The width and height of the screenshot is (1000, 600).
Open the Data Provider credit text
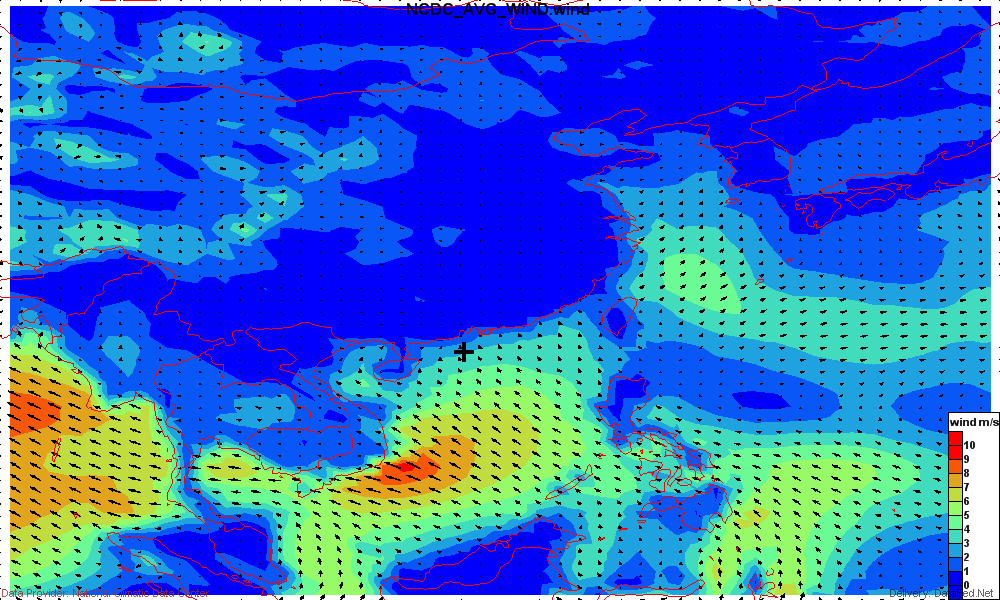point(105,593)
